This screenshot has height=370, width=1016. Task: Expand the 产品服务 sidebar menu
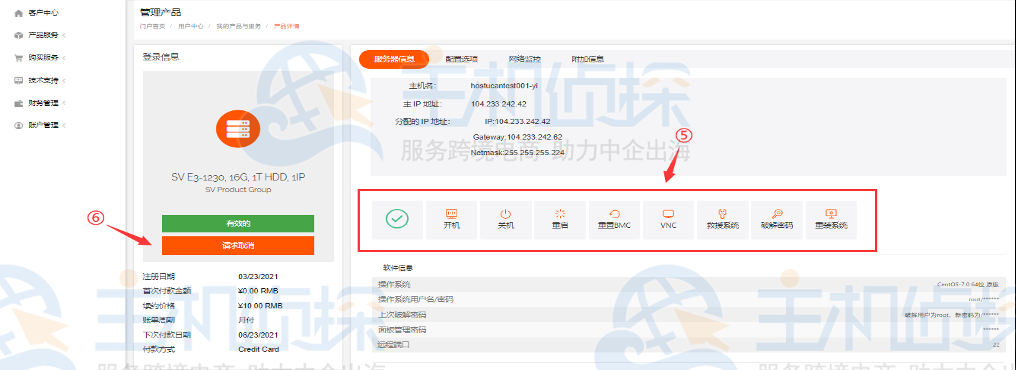click(43, 35)
